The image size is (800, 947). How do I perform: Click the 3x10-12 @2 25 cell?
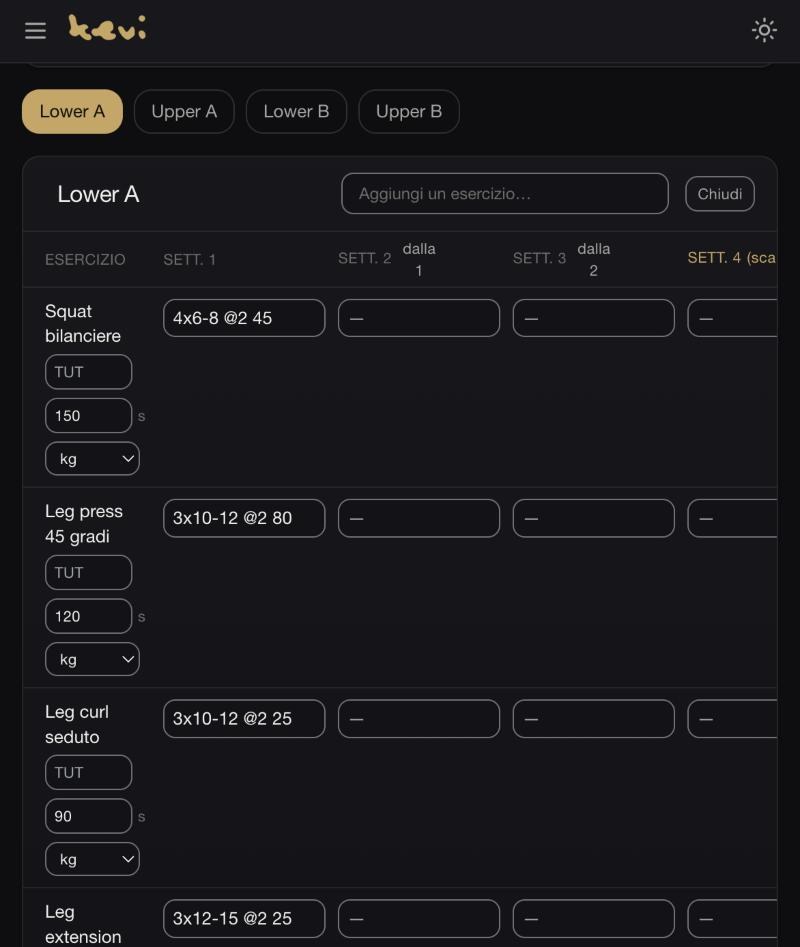point(244,719)
